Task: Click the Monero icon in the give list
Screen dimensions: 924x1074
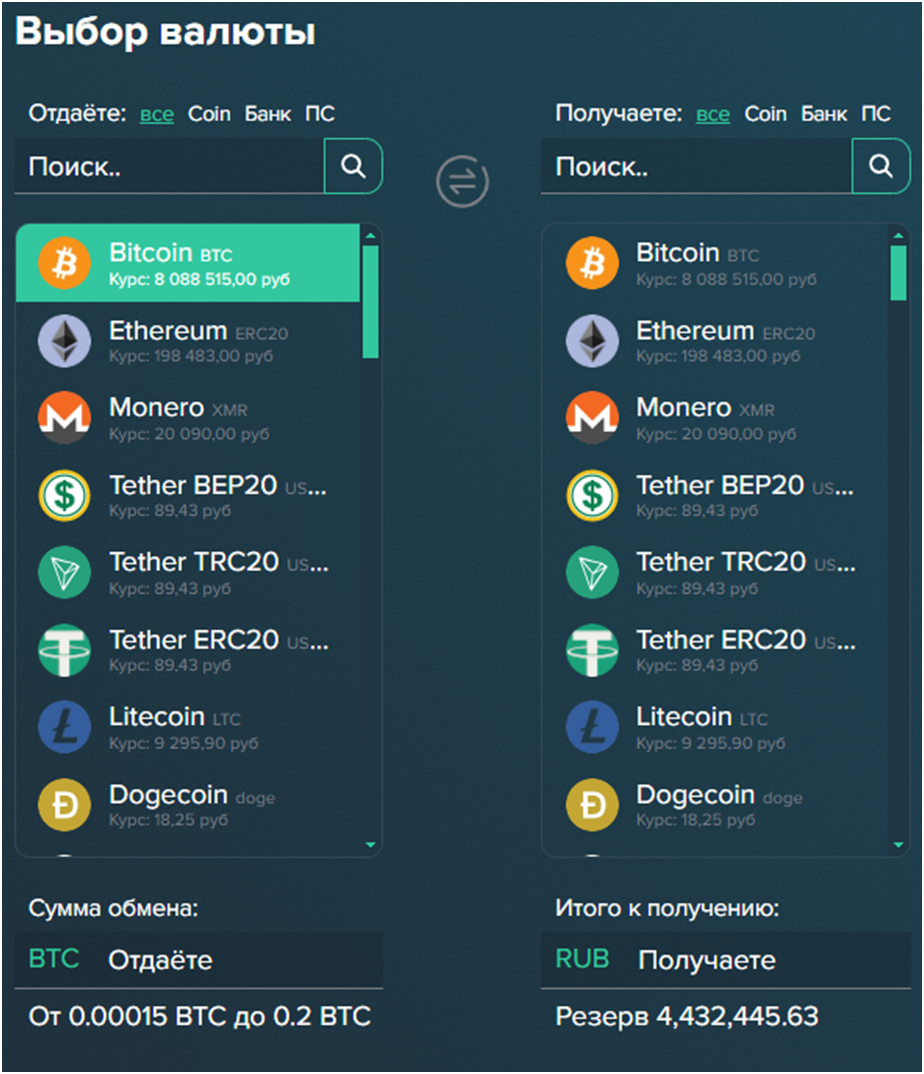Action: [64, 418]
